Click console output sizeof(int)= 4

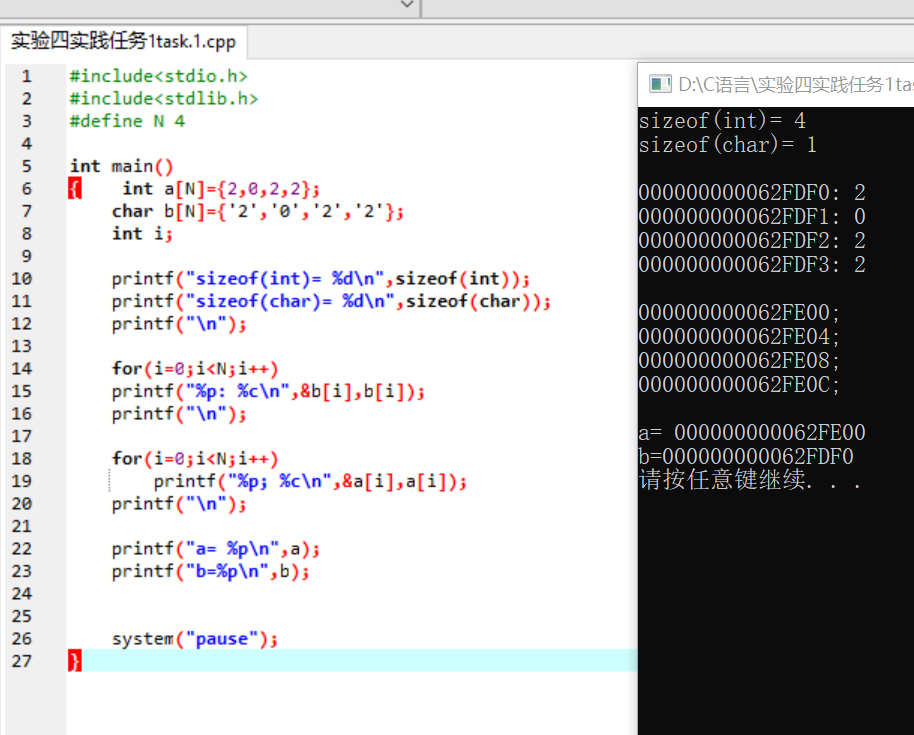(722, 121)
